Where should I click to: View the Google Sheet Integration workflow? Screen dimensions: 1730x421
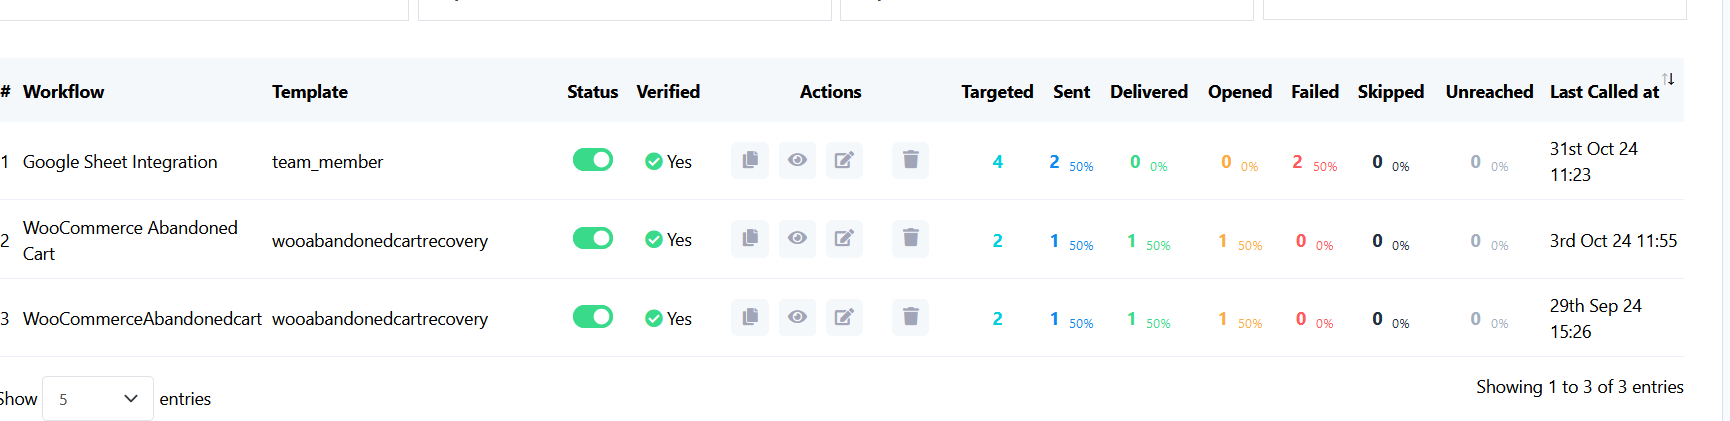[x=797, y=160]
